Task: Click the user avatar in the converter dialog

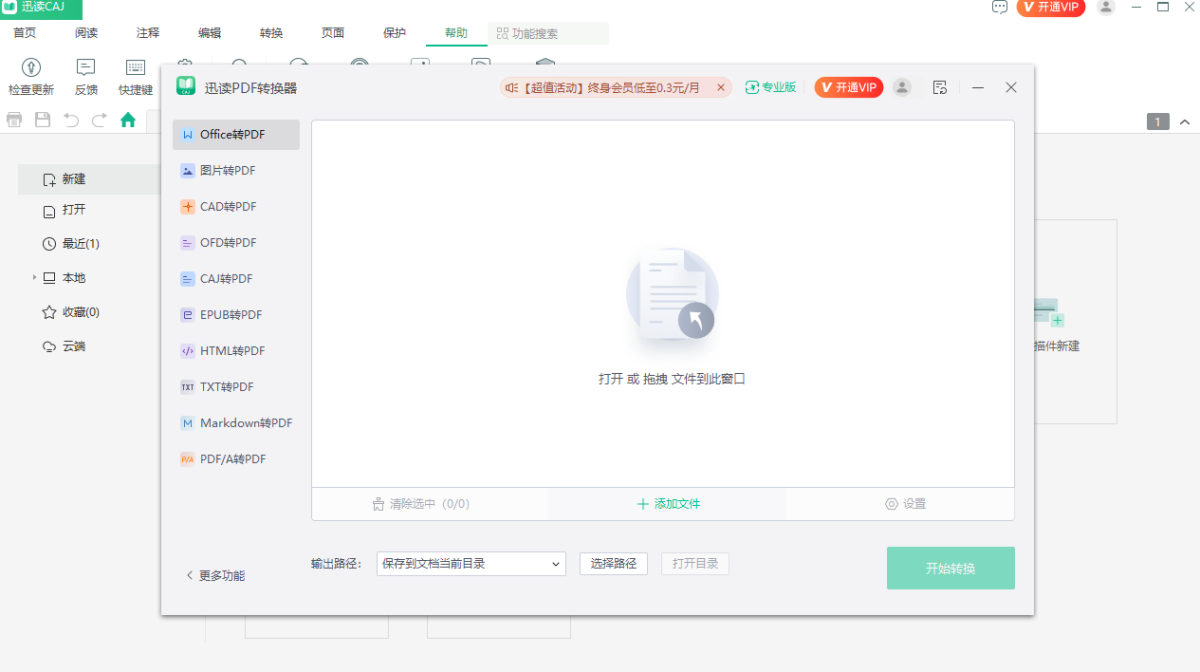Action: tap(902, 87)
